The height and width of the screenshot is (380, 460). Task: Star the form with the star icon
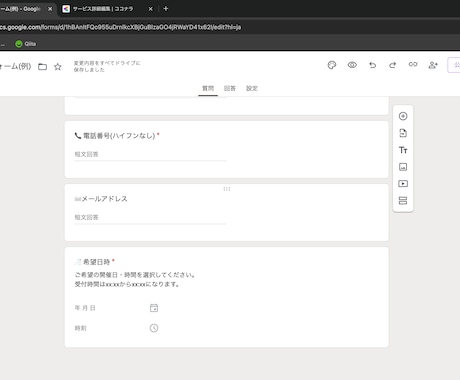[x=58, y=67]
